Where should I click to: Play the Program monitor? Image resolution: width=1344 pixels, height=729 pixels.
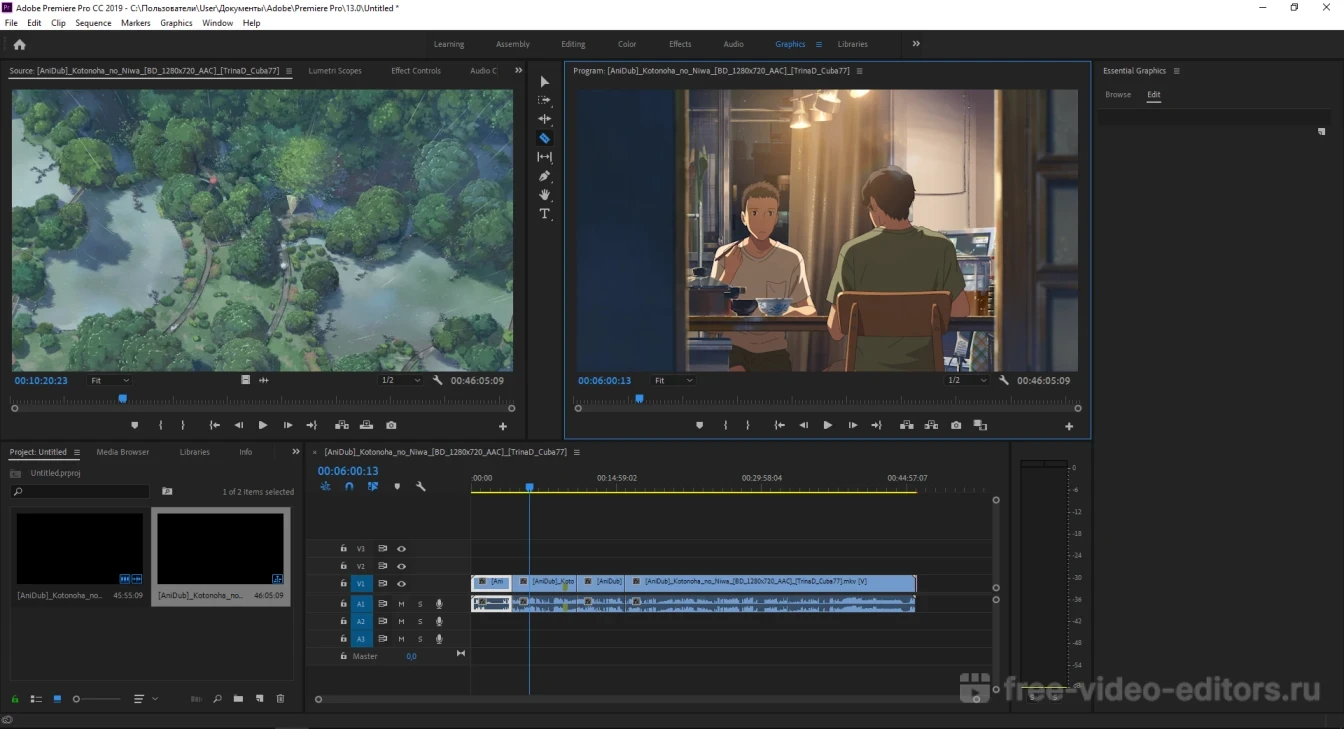coord(828,425)
